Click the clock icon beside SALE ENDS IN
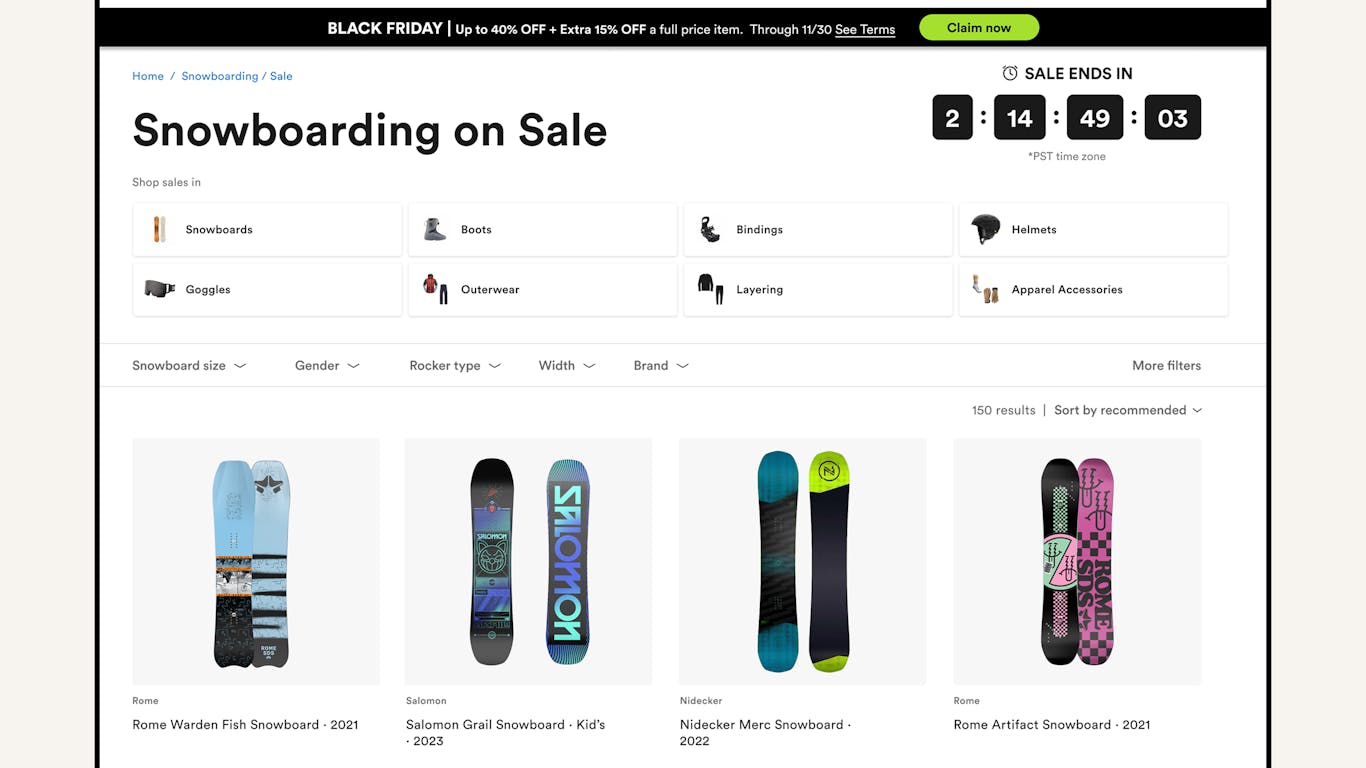Image resolution: width=1366 pixels, height=768 pixels. 1008,72
